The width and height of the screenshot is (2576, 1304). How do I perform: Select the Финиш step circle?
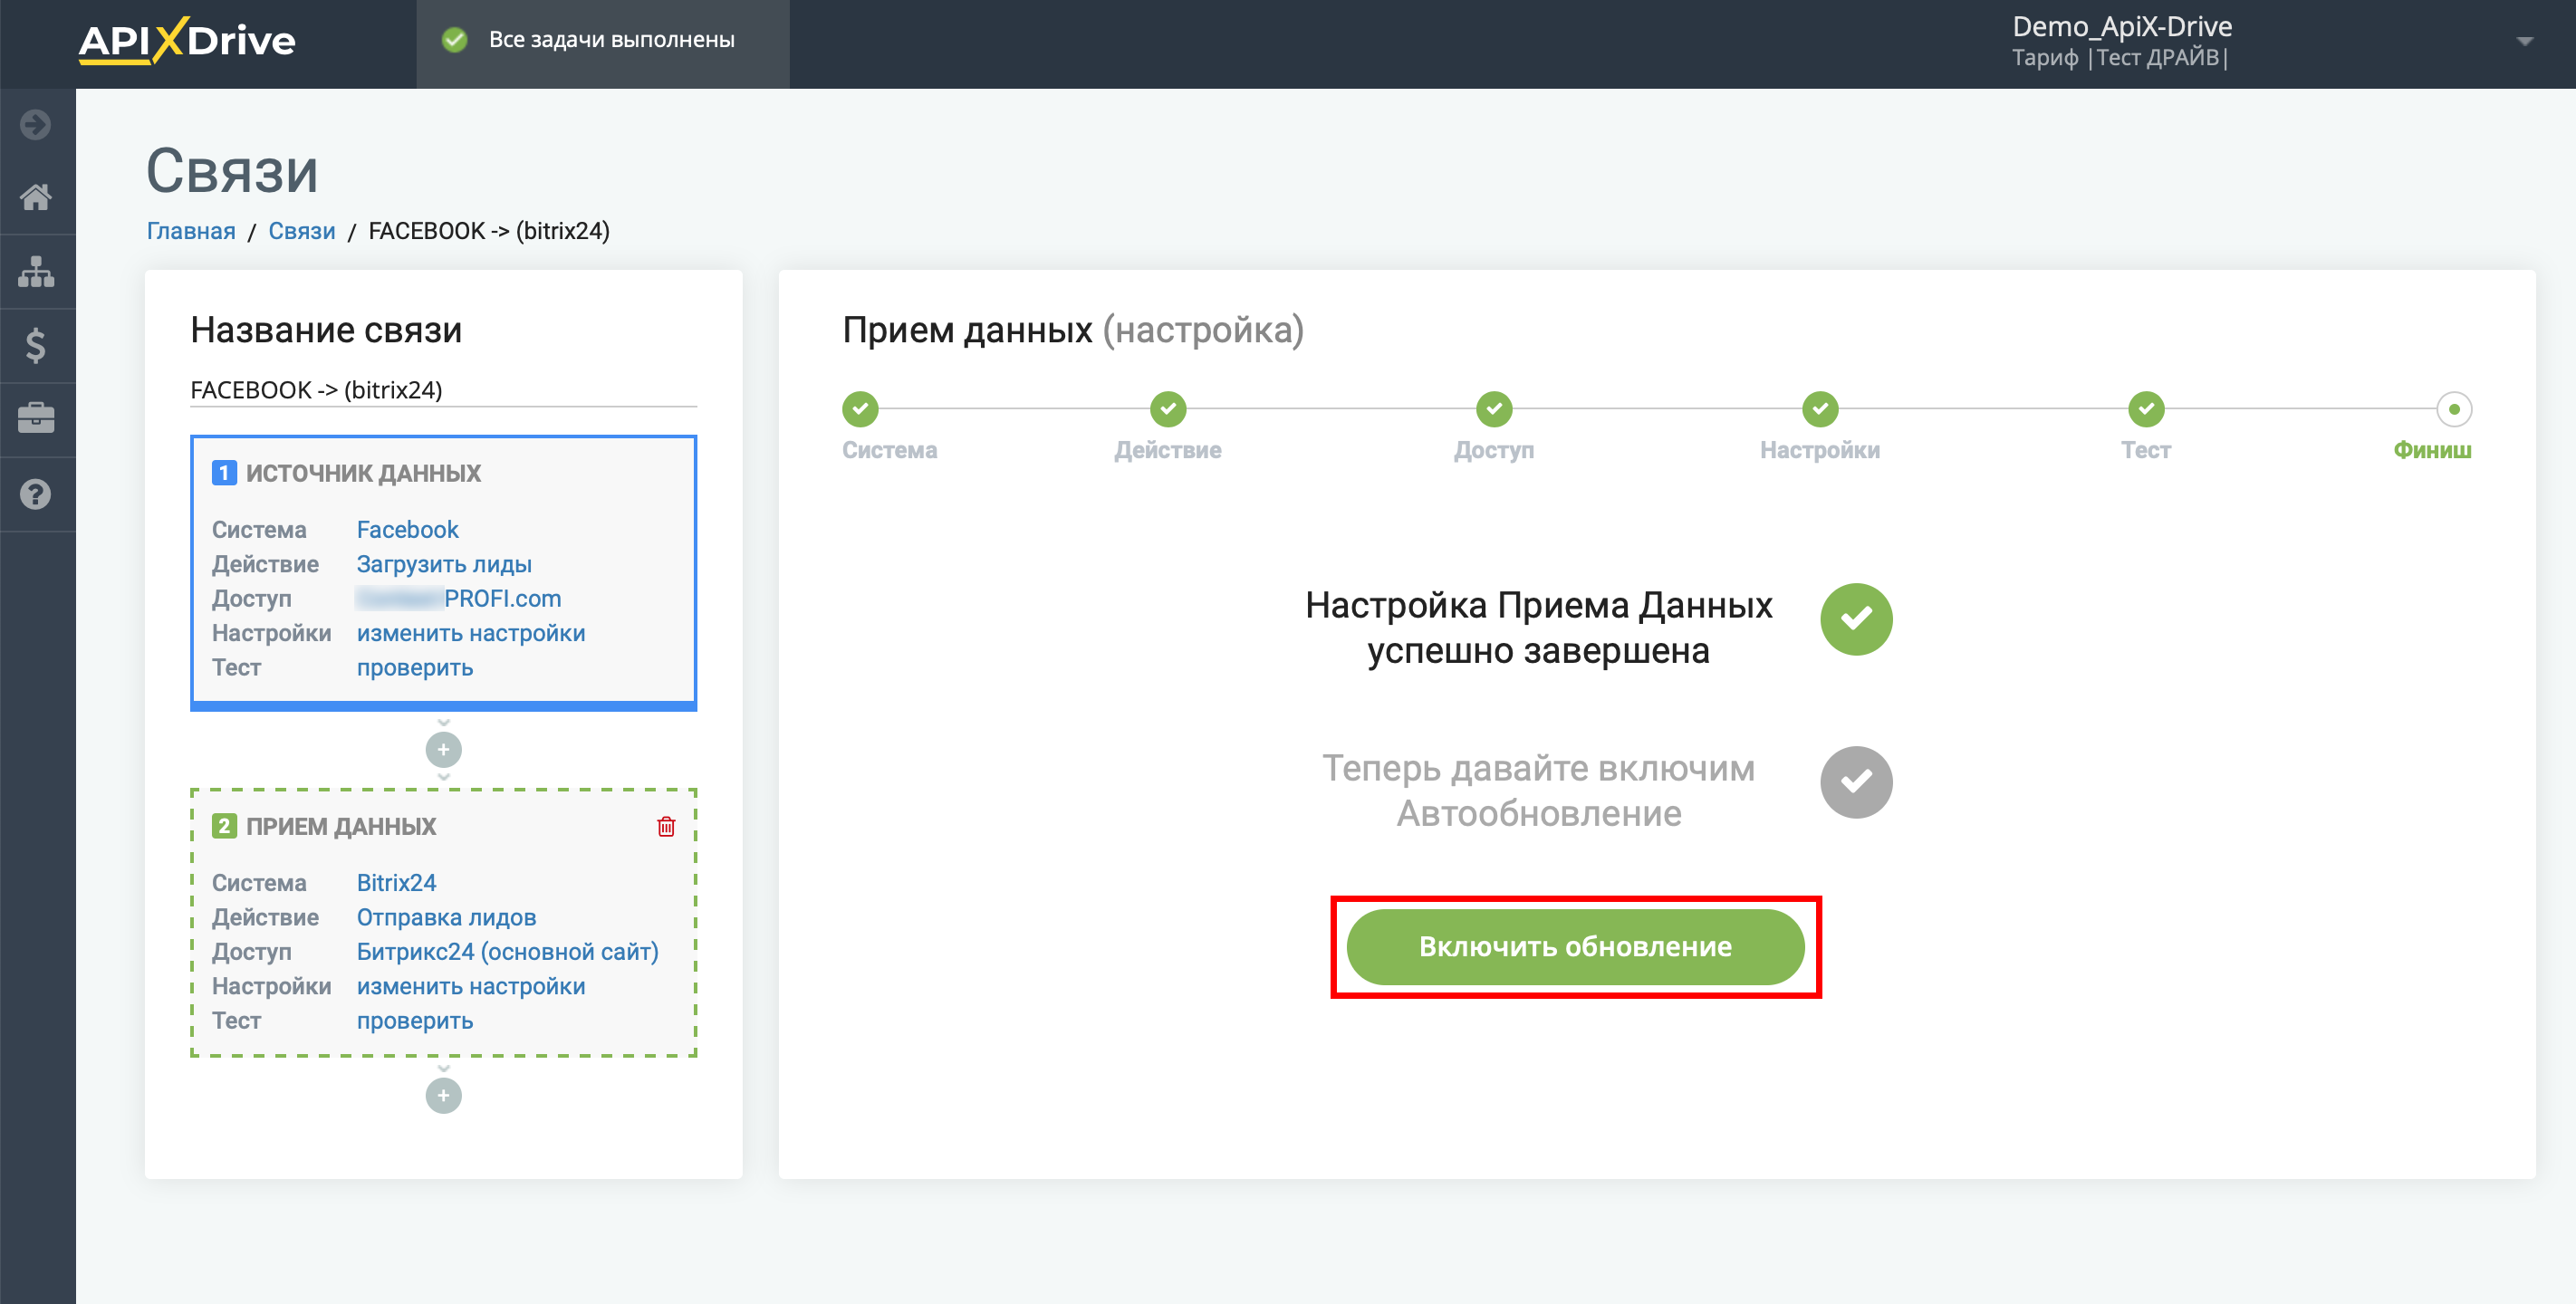pyautogui.click(x=2454, y=408)
